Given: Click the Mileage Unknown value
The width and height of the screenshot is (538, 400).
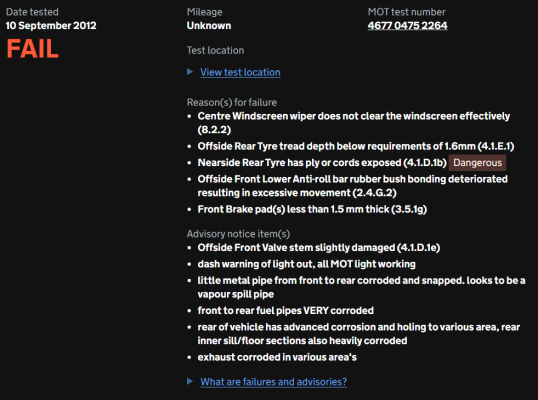Looking at the screenshot, I should tap(209, 26).
